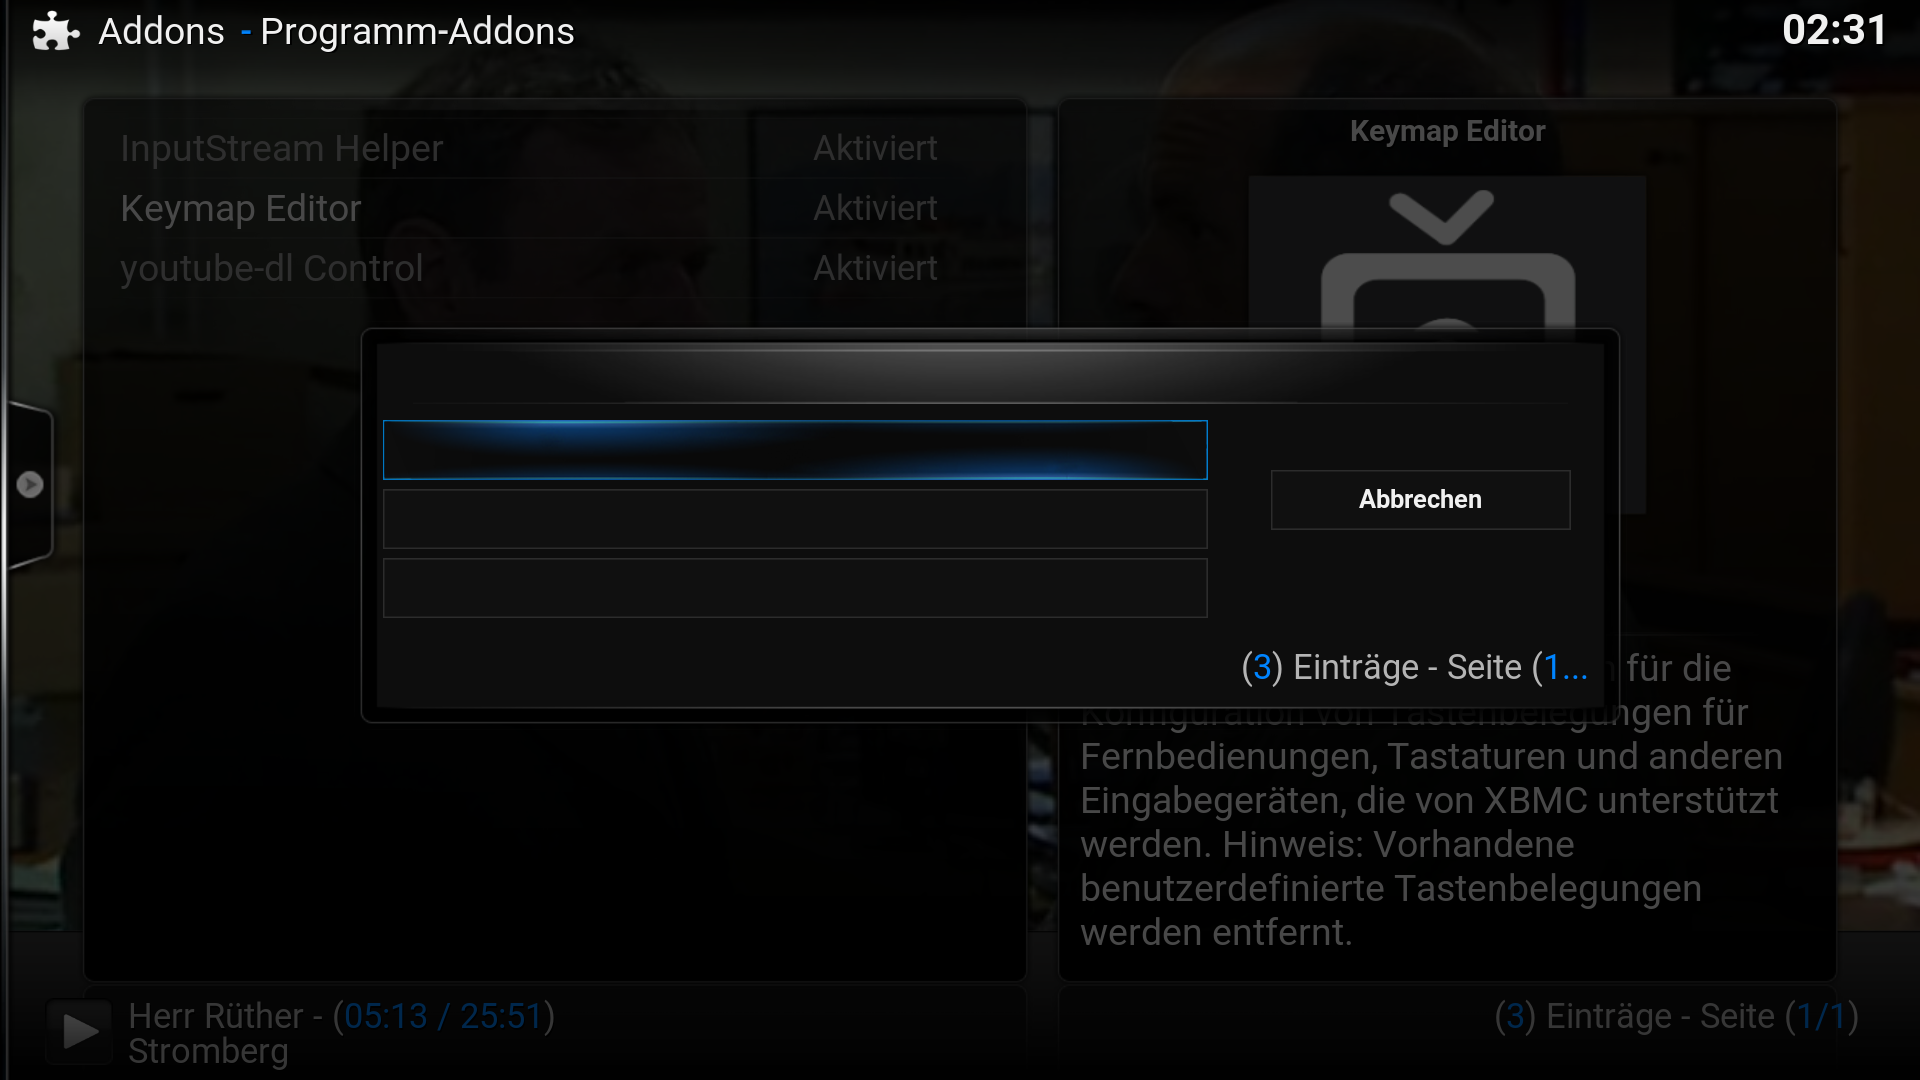Click Aktiviert status of Keymap Editor

pos(875,208)
